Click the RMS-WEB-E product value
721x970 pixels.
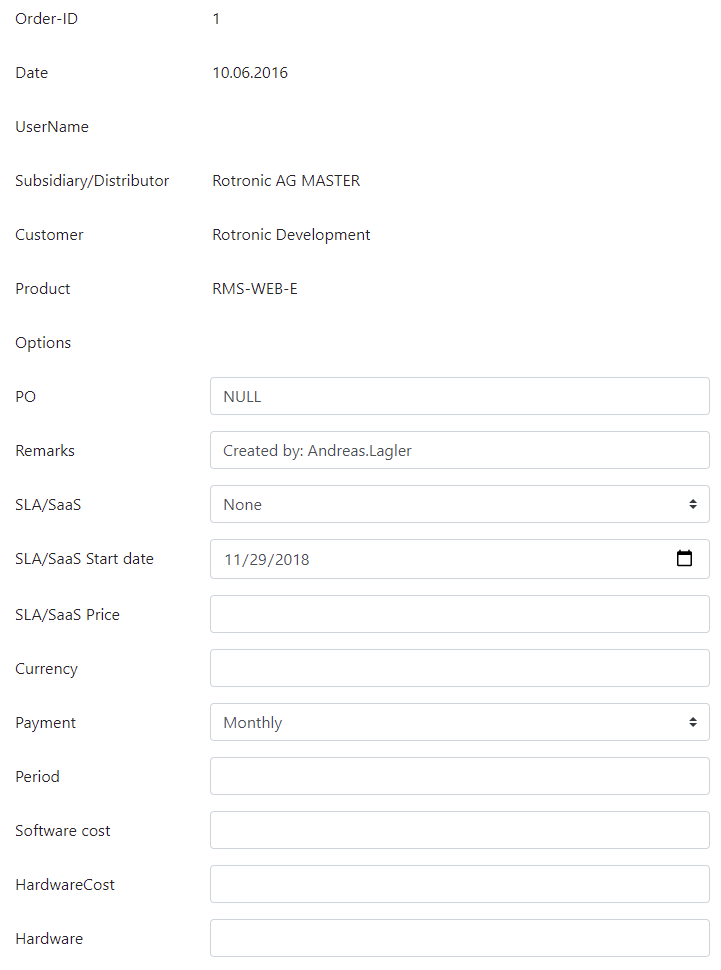(255, 289)
